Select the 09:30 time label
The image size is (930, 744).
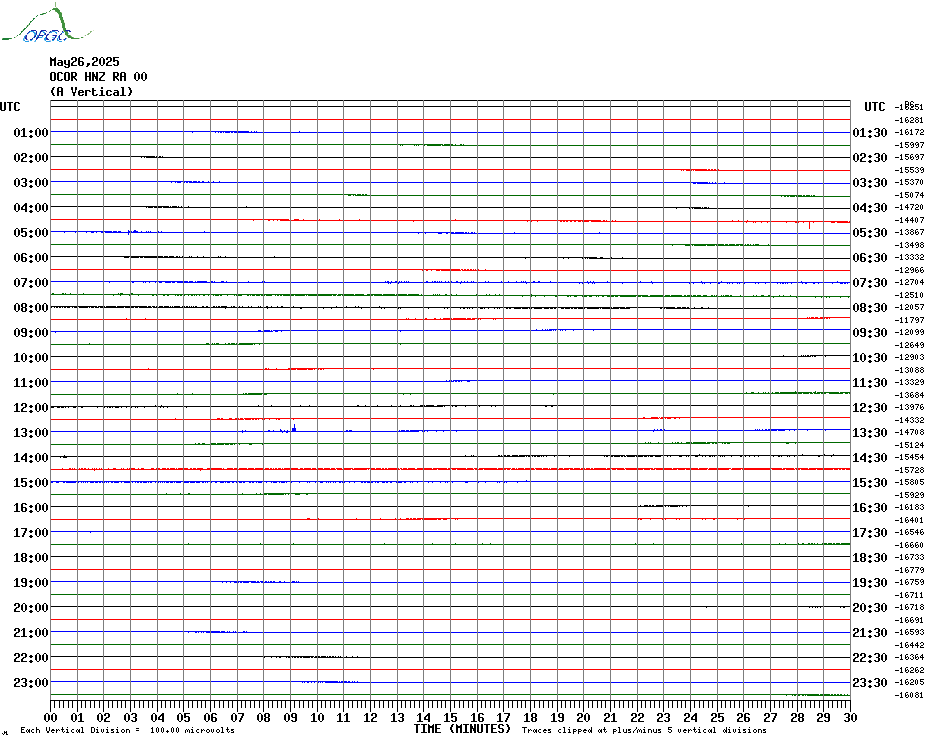pyautogui.click(x=870, y=332)
